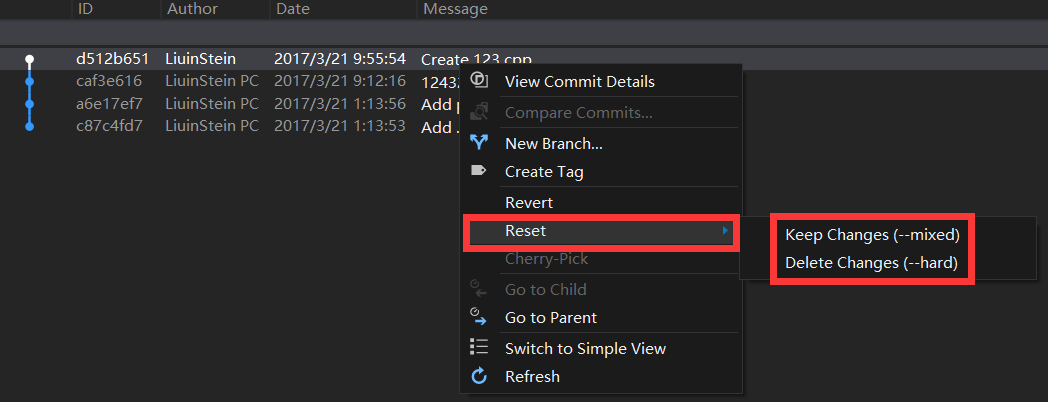Select the graph node for commit c87c4fd7
The width and height of the screenshot is (1048, 402).
tap(30, 126)
